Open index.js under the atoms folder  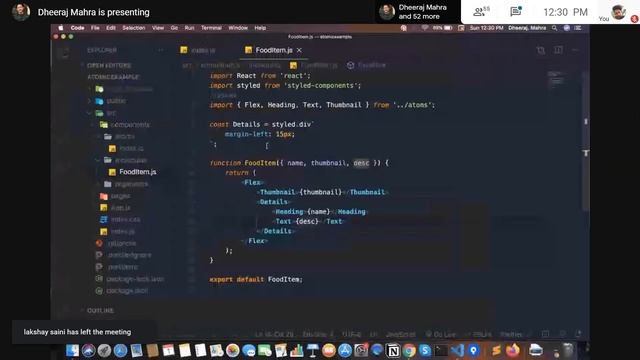tap(126, 149)
